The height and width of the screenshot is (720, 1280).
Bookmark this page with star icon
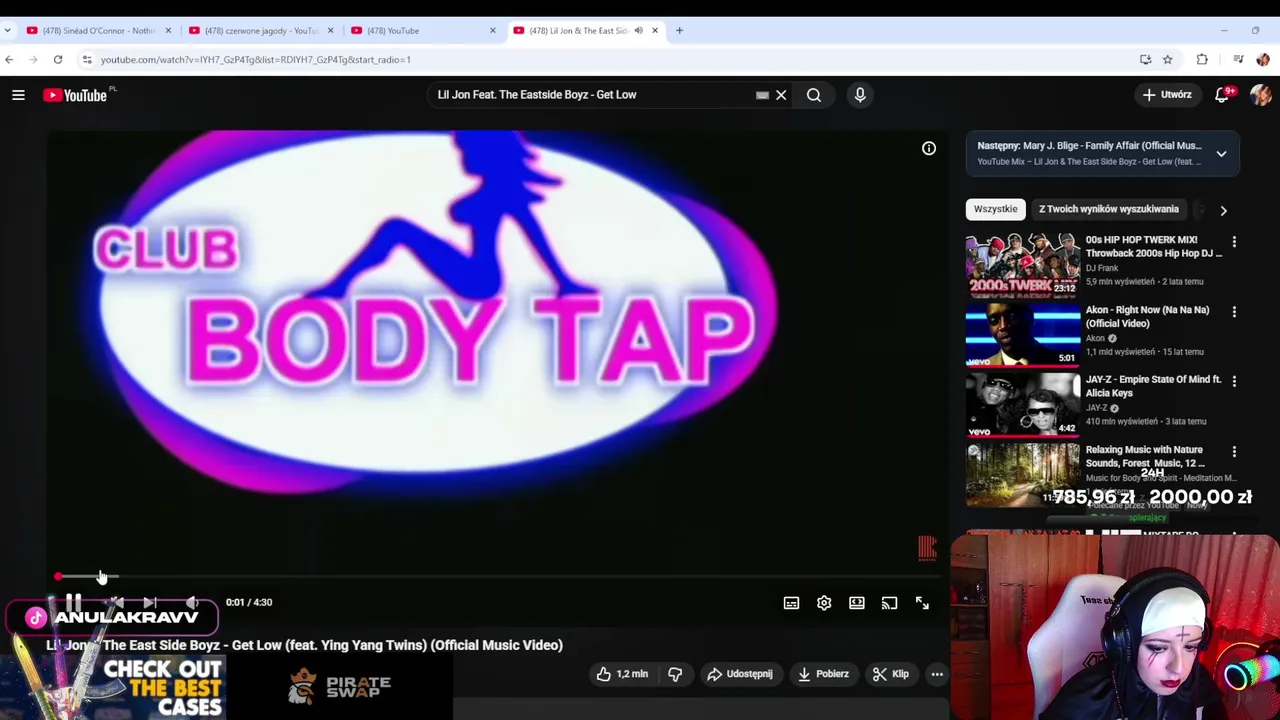(1167, 60)
